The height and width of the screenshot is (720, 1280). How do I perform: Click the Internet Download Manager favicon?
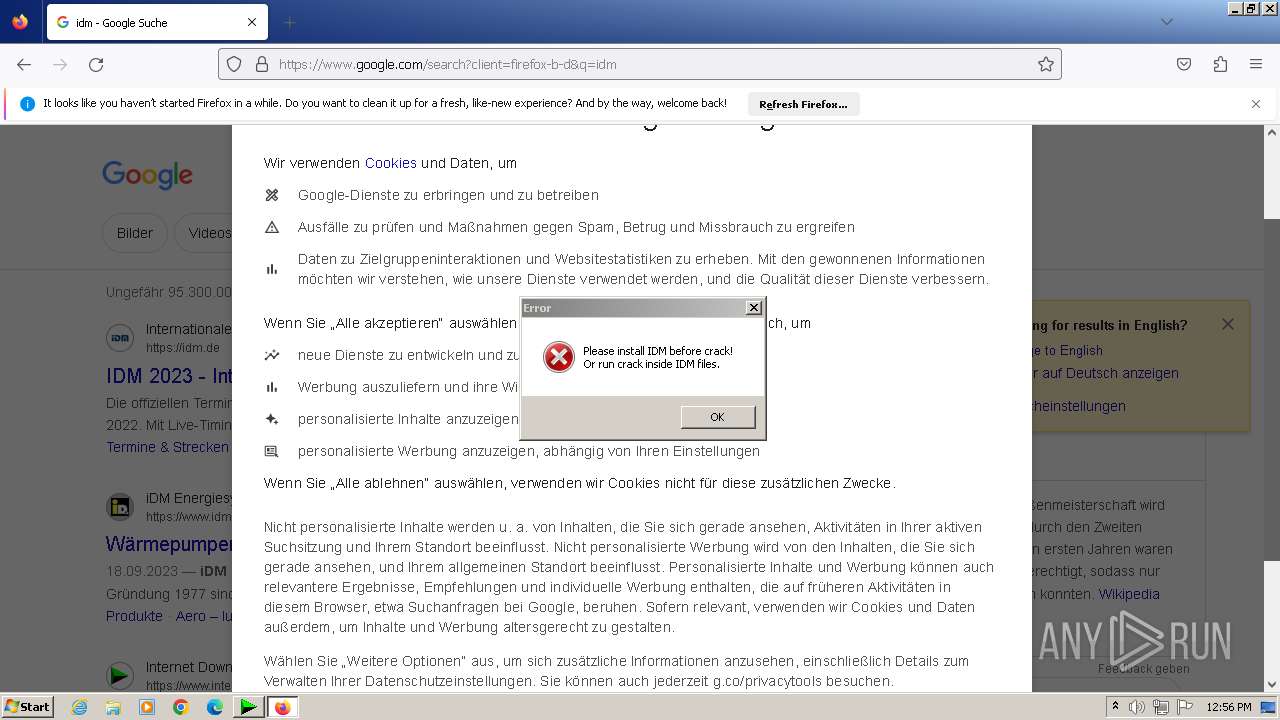point(120,675)
